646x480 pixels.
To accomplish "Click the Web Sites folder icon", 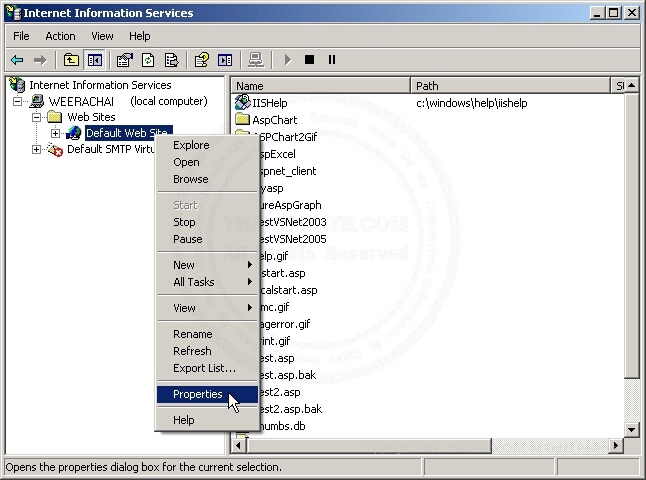I will (54, 117).
